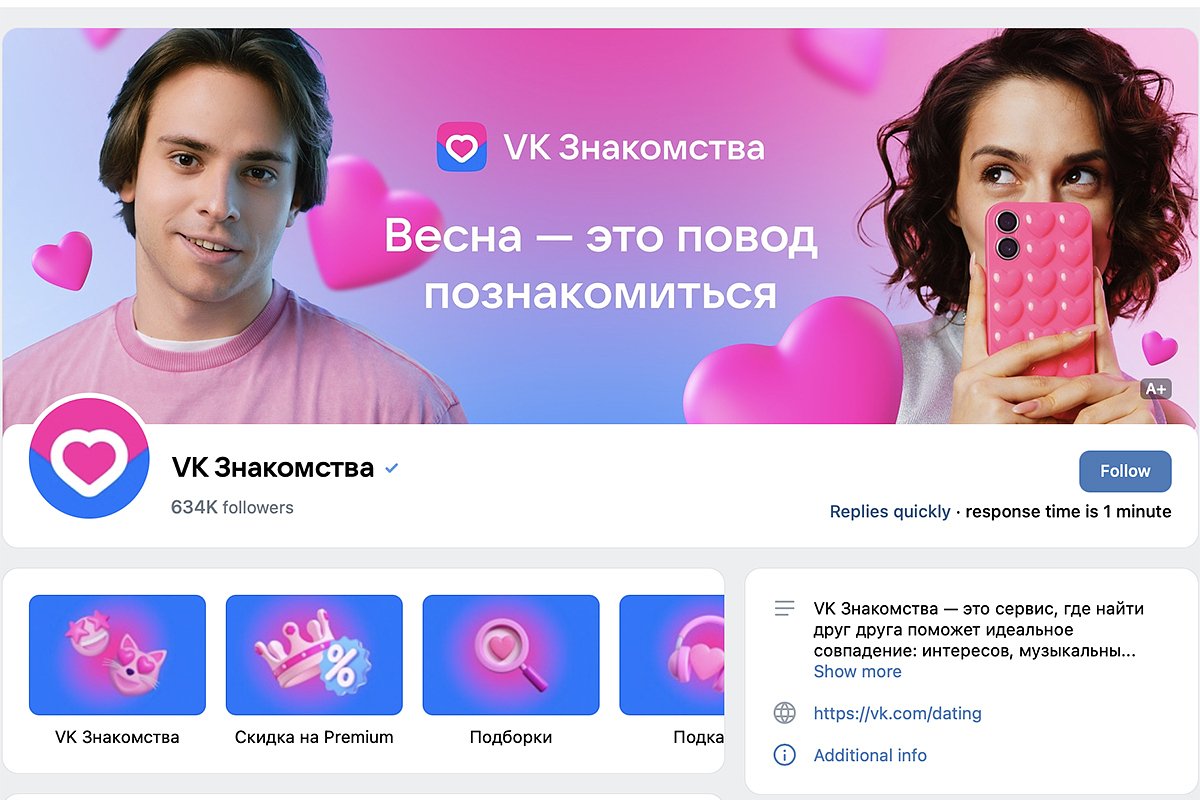Click the Follow button
Viewport: 1200px width, 800px height.
1125,471
